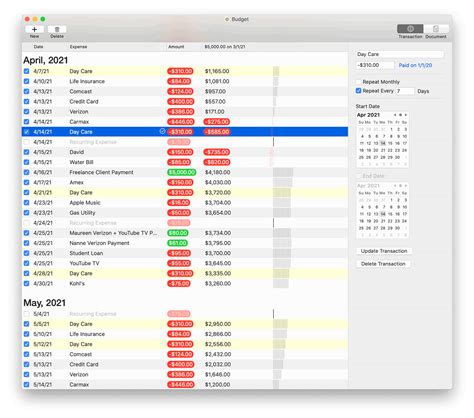Open the Transaction inspector icon
Image resolution: width=474 pixels, height=418 pixels.
tap(410, 29)
